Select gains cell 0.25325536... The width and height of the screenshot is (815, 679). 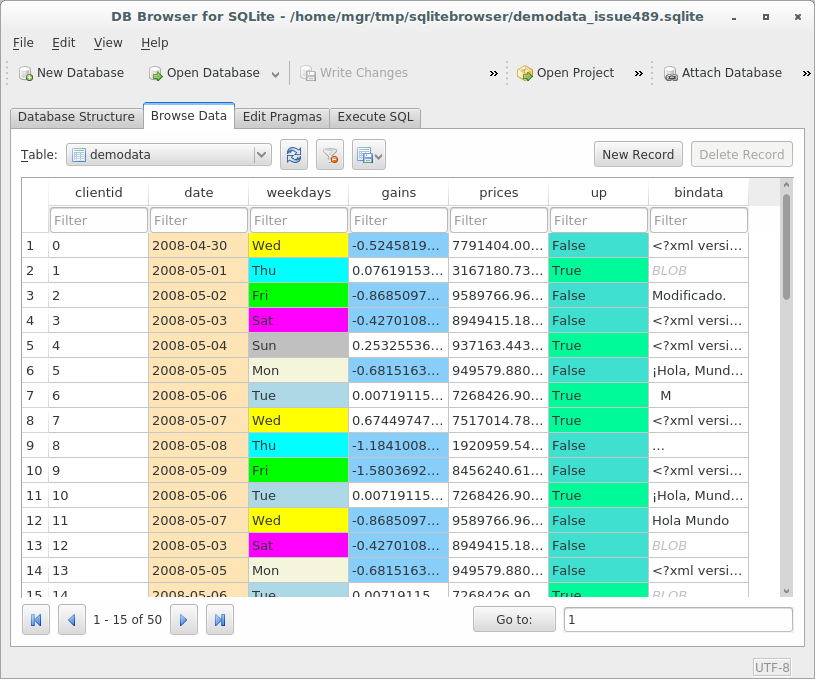click(x=399, y=345)
